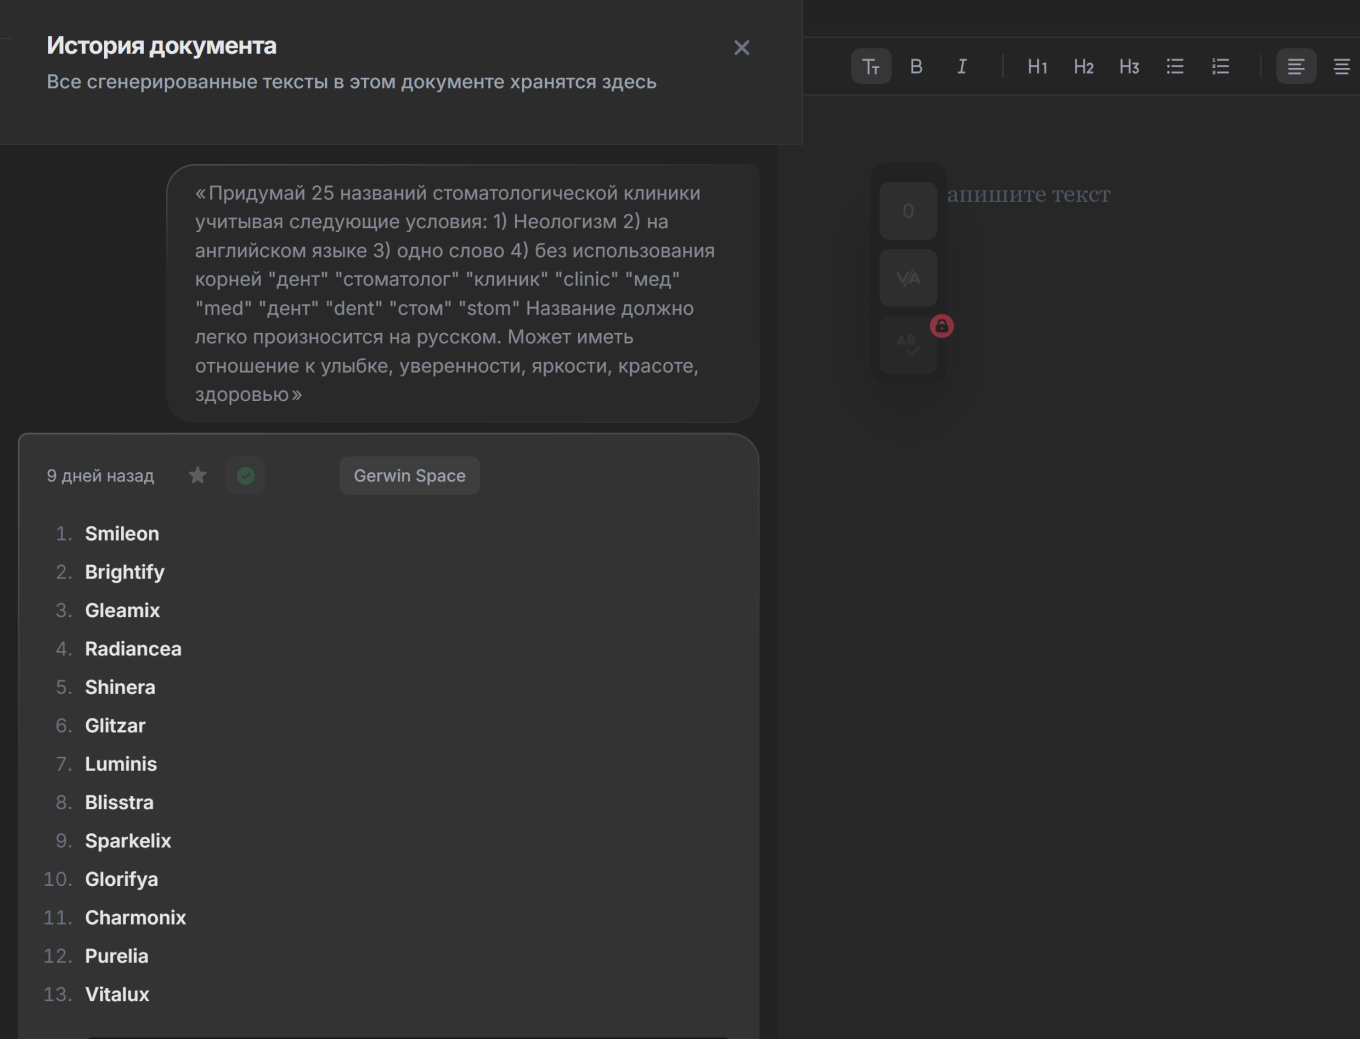Justify the paragraph text
The height and width of the screenshot is (1039, 1360).
tap(1342, 67)
